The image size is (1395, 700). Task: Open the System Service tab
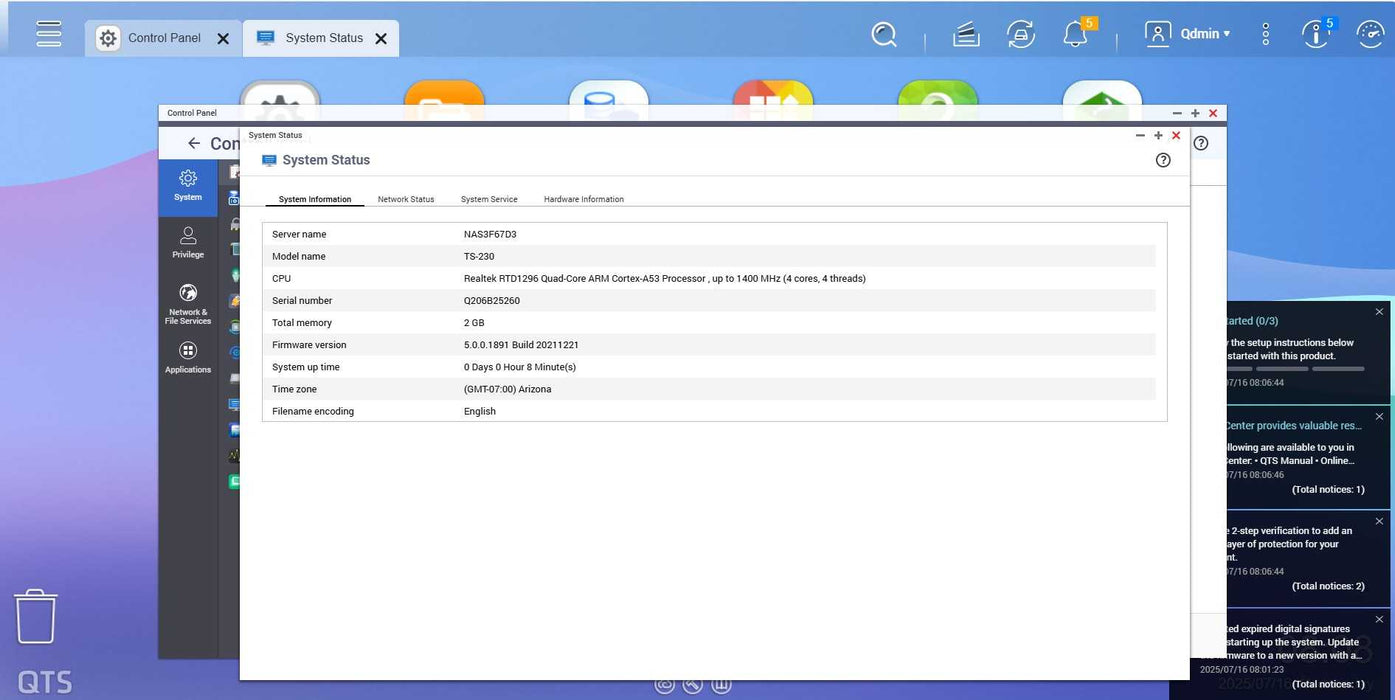(x=489, y=199)
